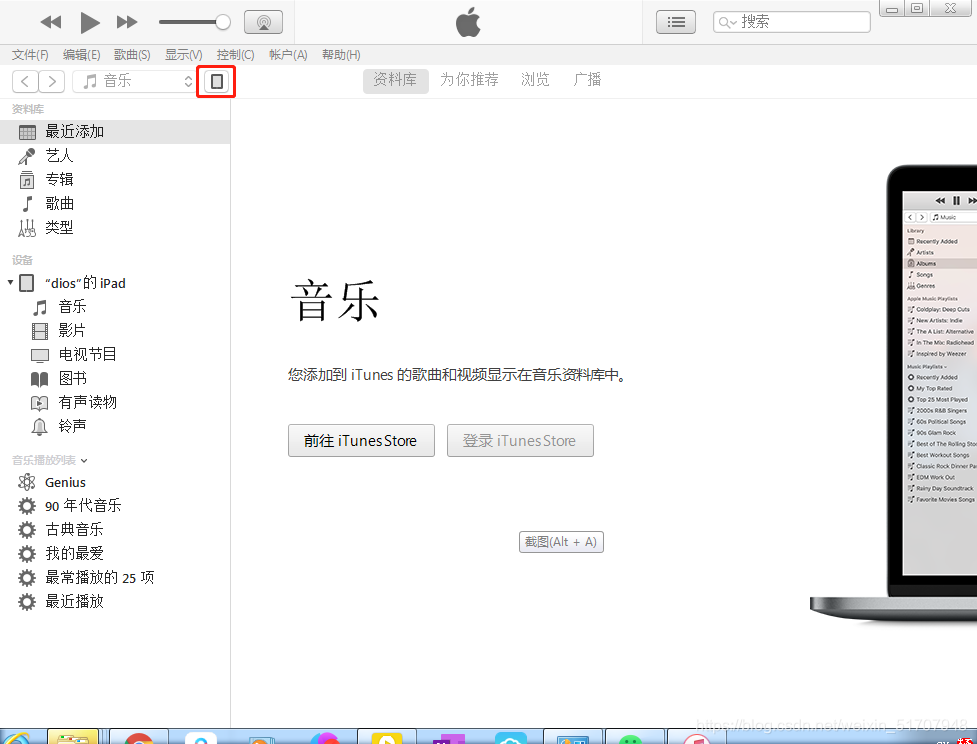Skip forward to the next track

[x=127, y=22]
